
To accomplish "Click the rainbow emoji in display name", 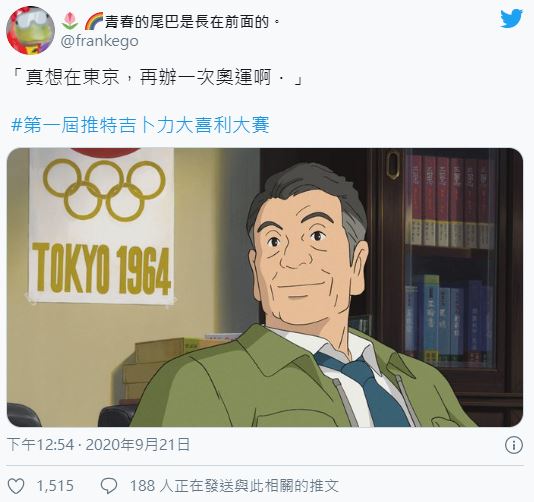I will (93, 21).
